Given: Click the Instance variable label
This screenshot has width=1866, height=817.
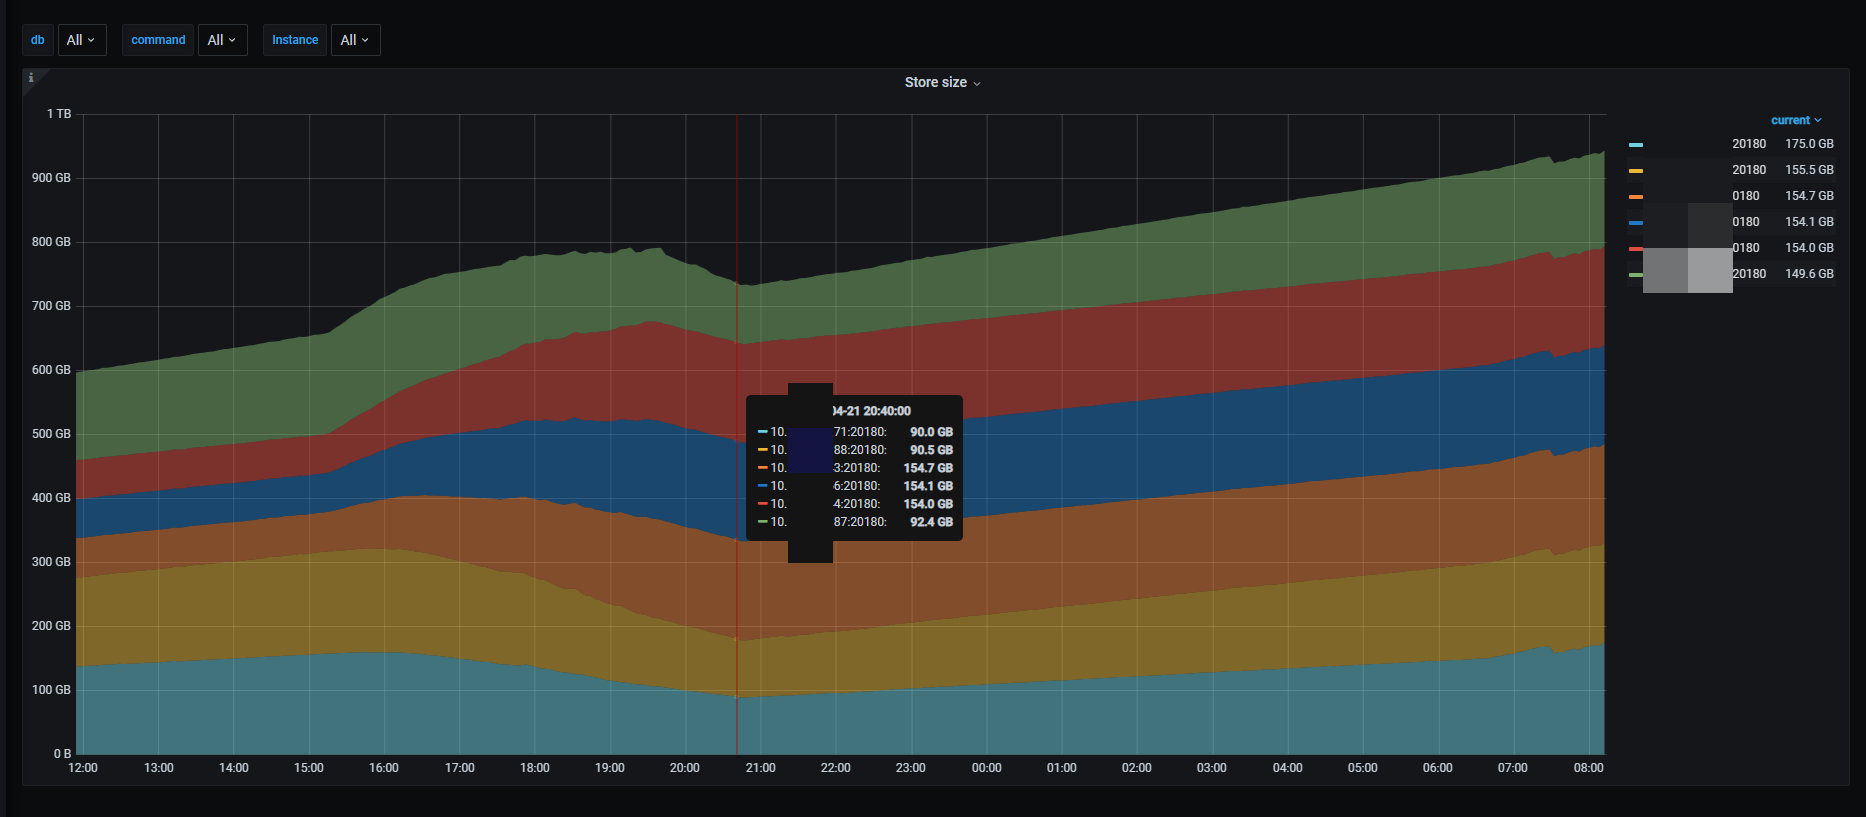Looking at the screenshot, I should [x=295, y=40].
